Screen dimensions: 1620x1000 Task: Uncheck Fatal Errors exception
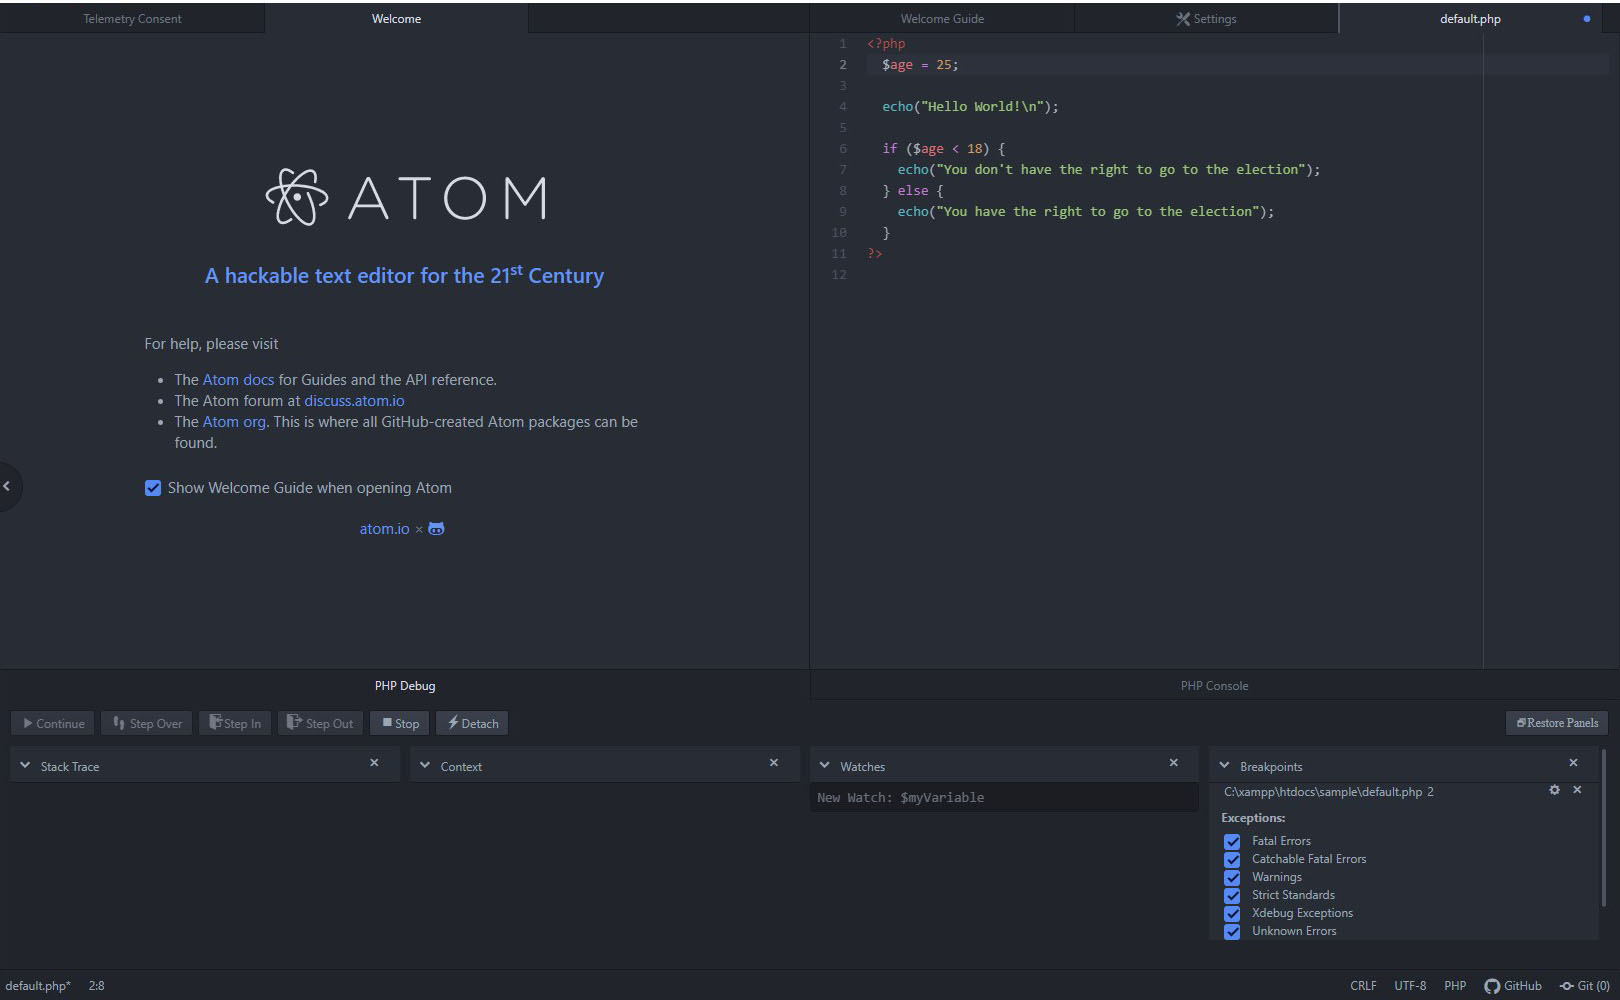click(x=1232, y=841)
